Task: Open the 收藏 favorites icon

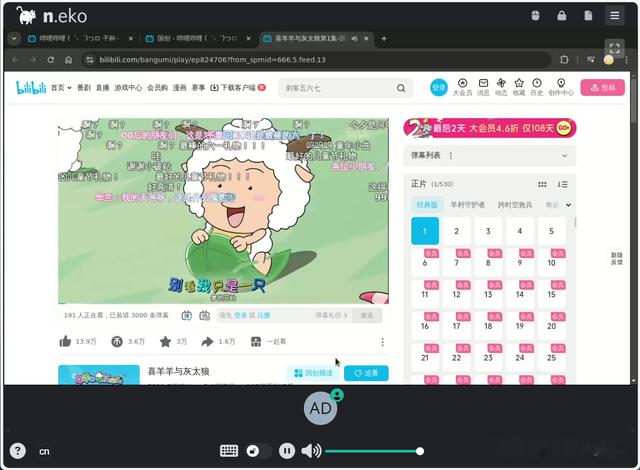Action: tap(519, 87)
